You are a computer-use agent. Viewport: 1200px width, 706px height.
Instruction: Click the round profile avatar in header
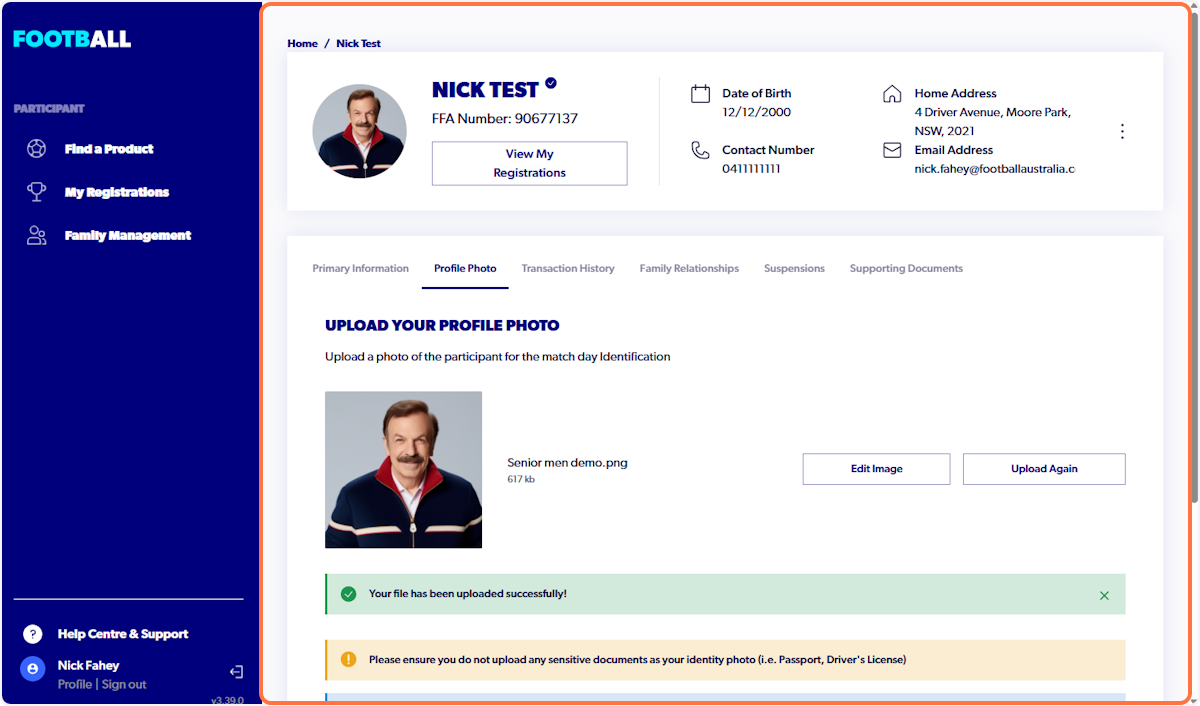[359, 131]
